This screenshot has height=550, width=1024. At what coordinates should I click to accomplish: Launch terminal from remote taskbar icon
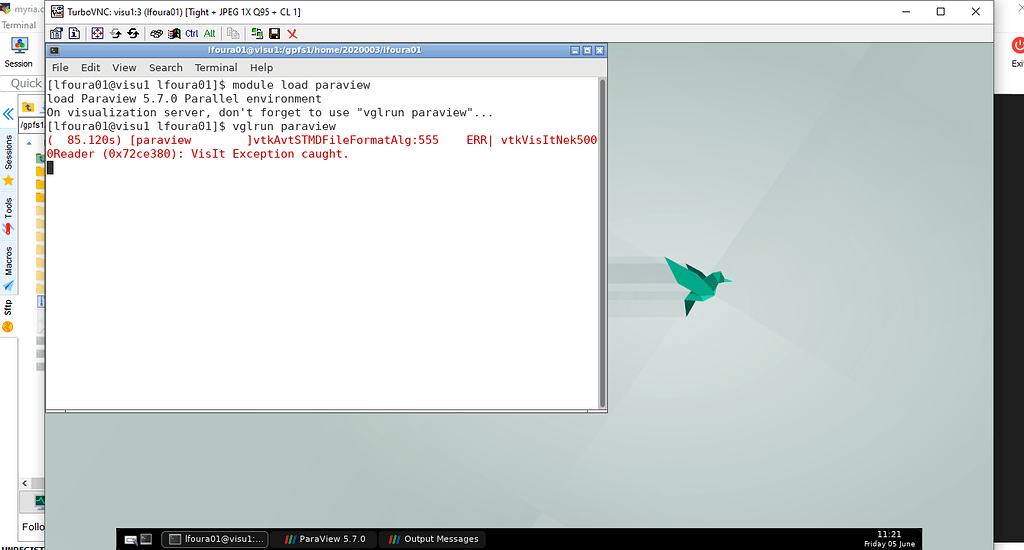tap(146, 539)
